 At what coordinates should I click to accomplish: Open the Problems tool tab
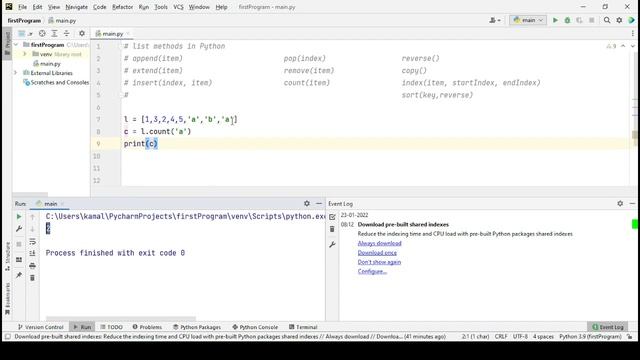[x=147, y=327]
